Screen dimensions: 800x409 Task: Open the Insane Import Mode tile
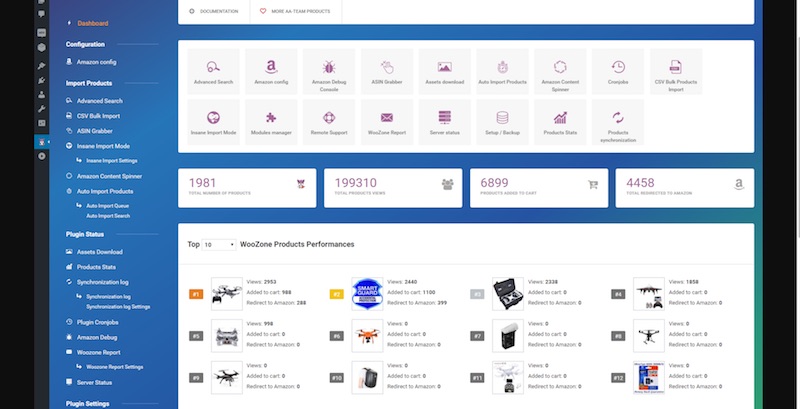tap(213, 122)
